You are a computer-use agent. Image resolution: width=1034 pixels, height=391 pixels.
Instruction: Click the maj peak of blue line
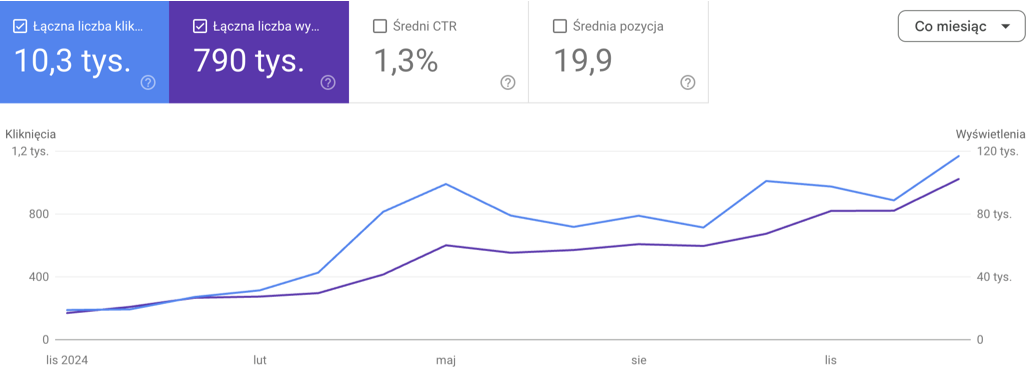(445, 184)
